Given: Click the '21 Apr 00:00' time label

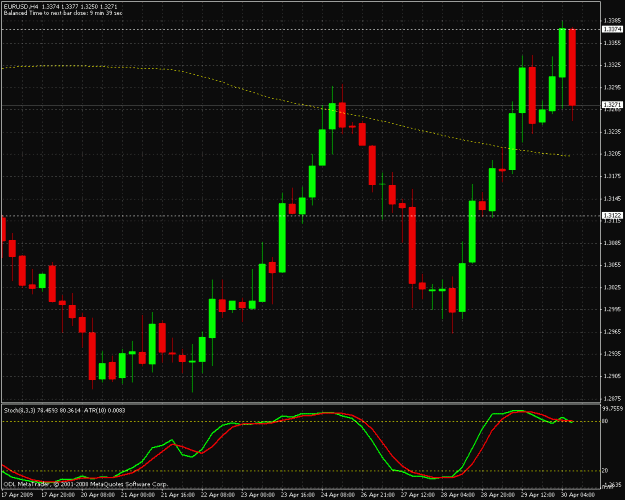Looking at the screenshot, I should tap(138, 495).
